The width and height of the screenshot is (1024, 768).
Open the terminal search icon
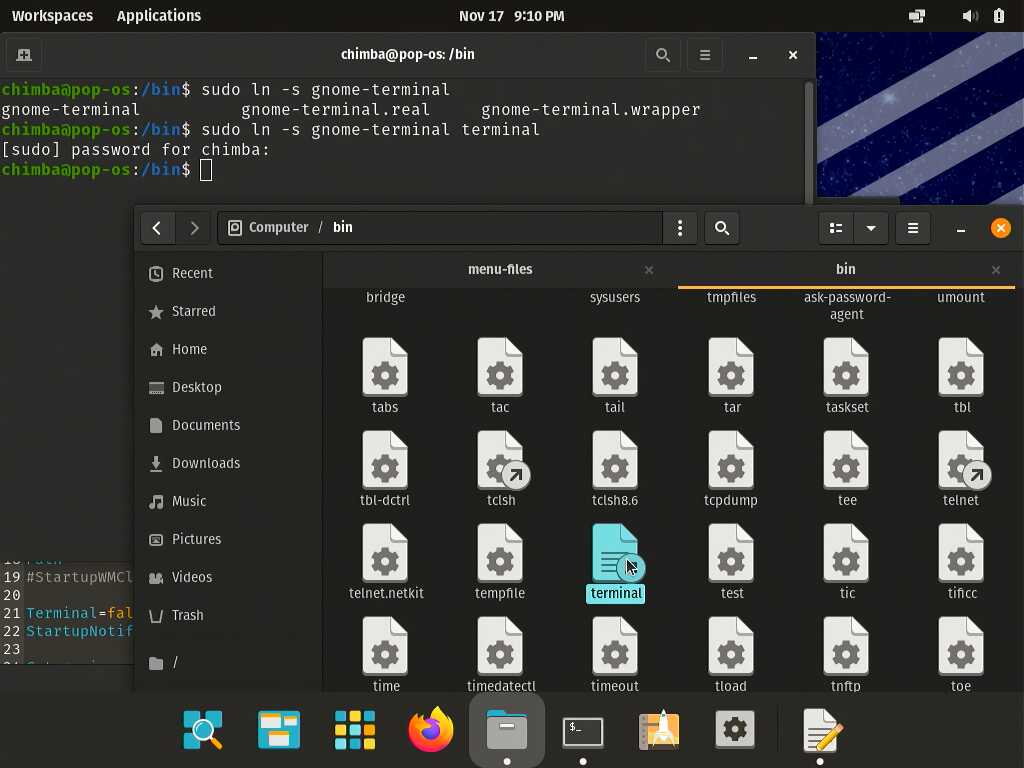click(662, 55)
